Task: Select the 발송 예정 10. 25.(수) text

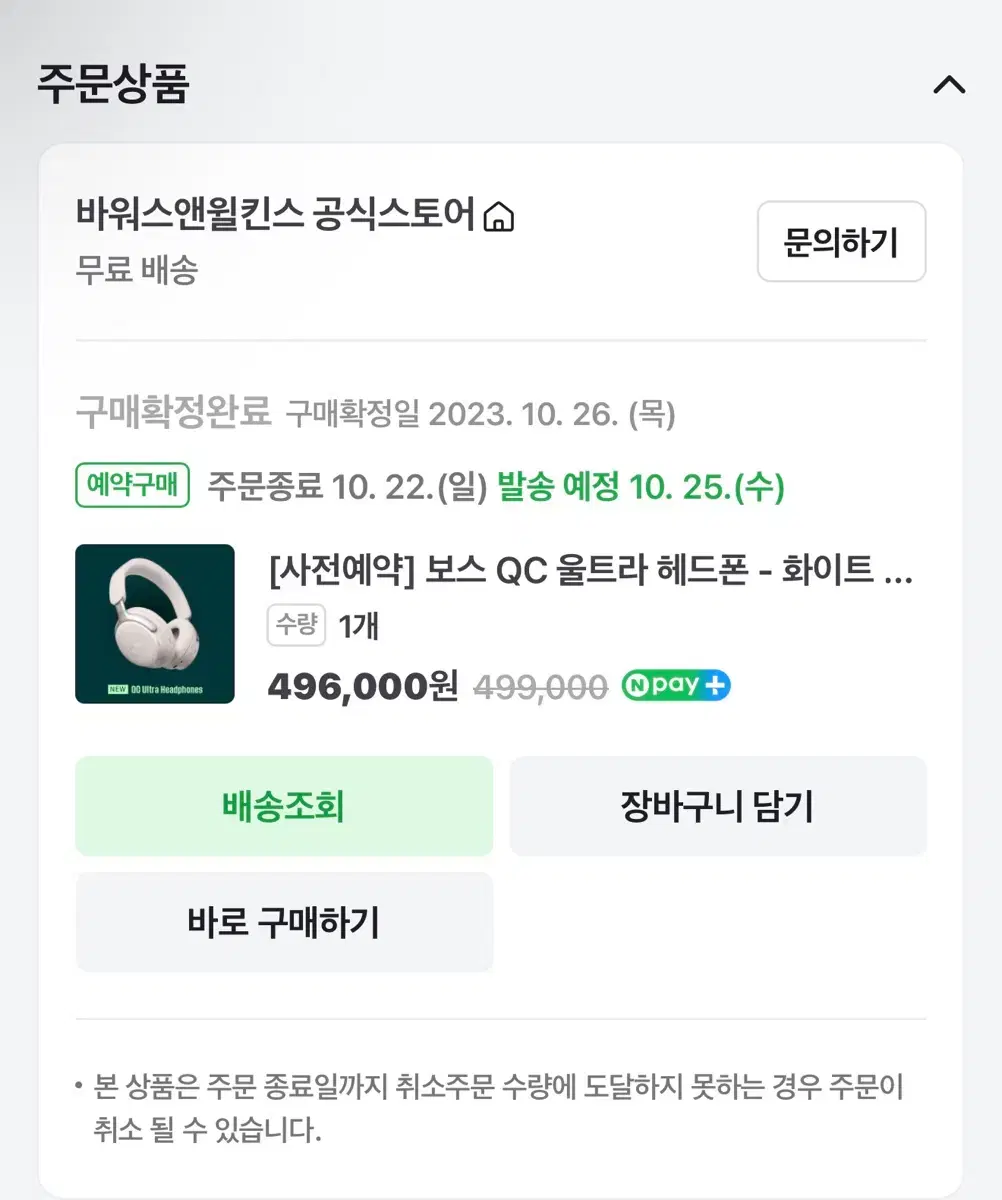Action: click(x=641, y=488)
